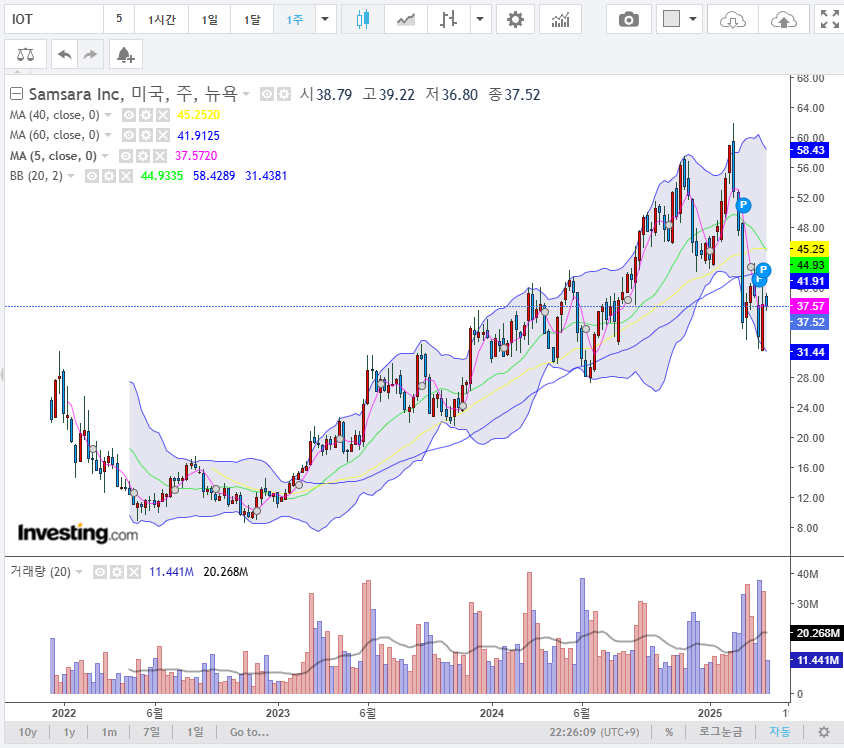The width and height of the screenshot is (844, 748).
Task: Open the timeframe interval dropdown arrow
Action: click(325, 20)
